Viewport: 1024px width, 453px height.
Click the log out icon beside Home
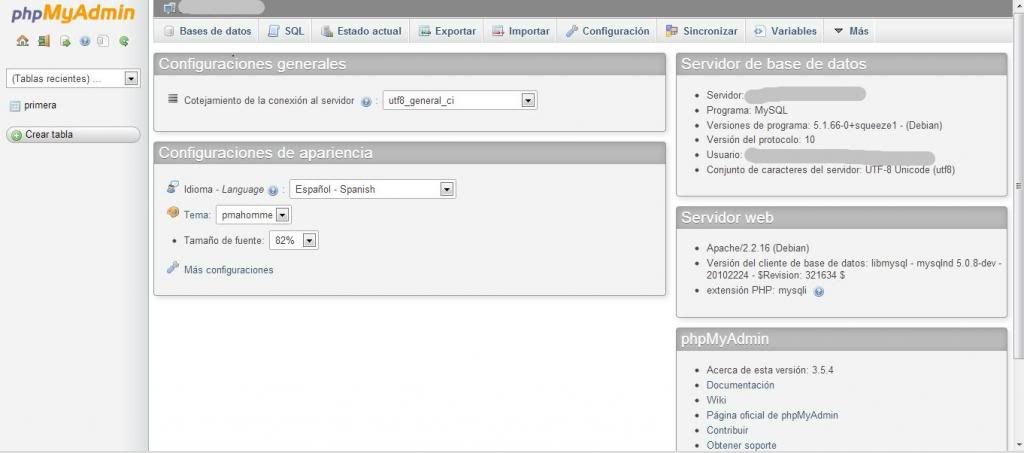click(x=43, y=41)
